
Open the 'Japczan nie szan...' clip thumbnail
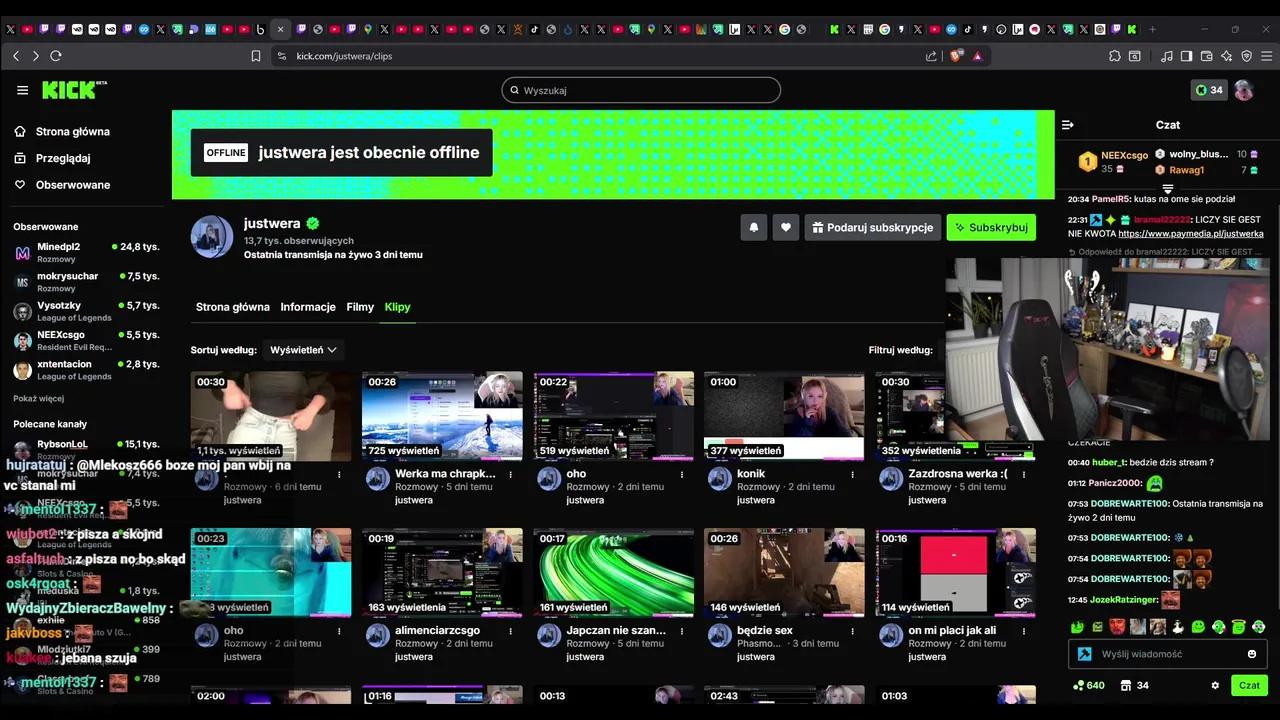(613, 573)
